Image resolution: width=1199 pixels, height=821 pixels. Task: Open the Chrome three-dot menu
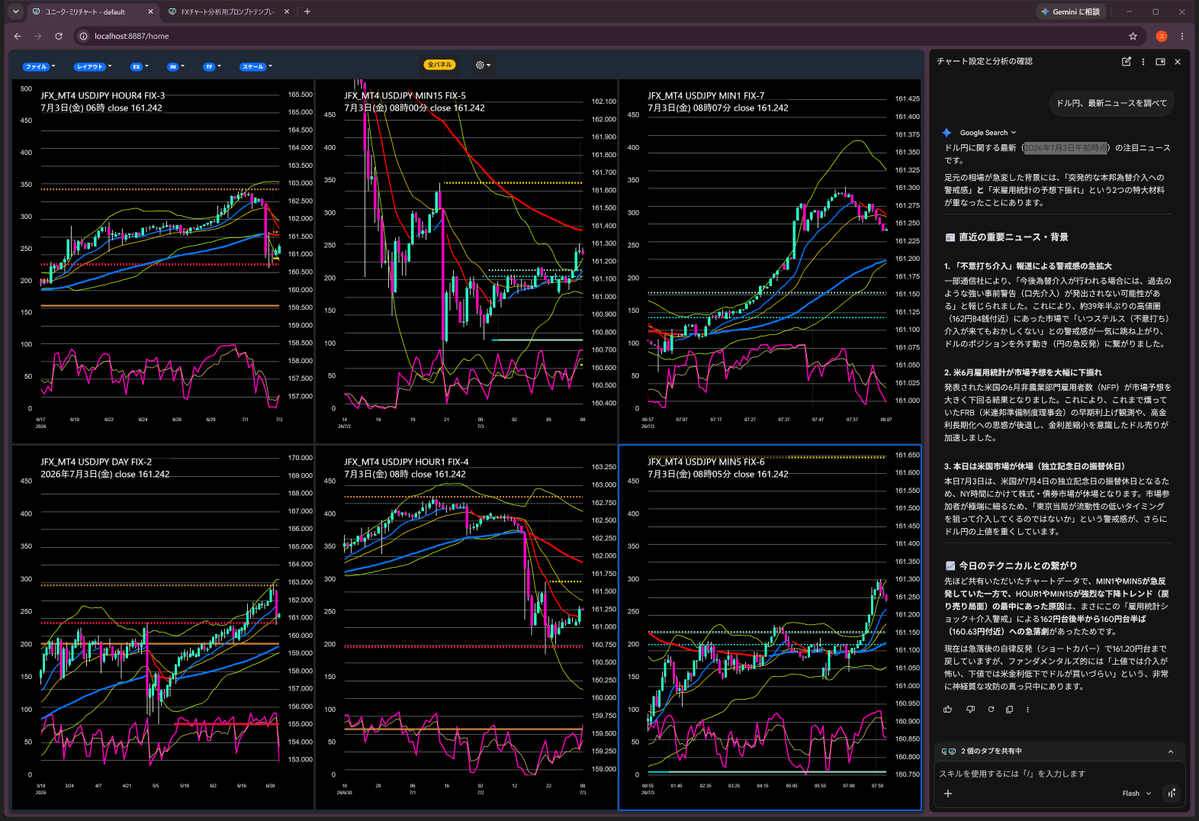point(1182,36)
